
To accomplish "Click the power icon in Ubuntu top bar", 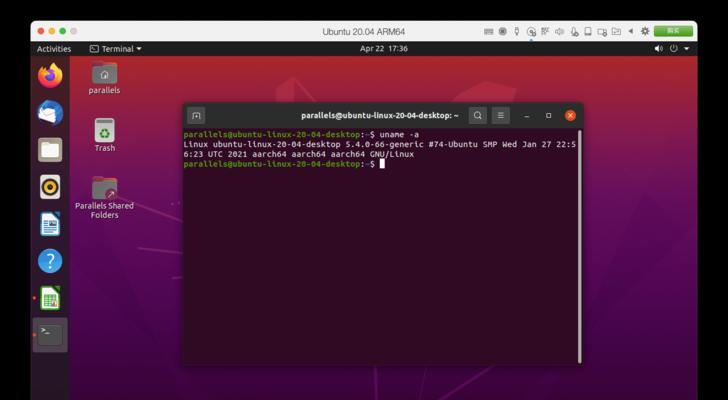I will [673, 49].
